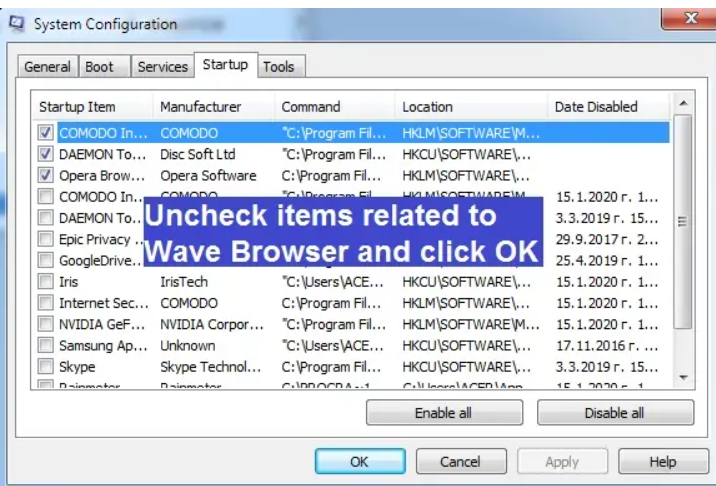
Task: Select the 'Opera Brow...' startup item name
Action: click(102, 176)
